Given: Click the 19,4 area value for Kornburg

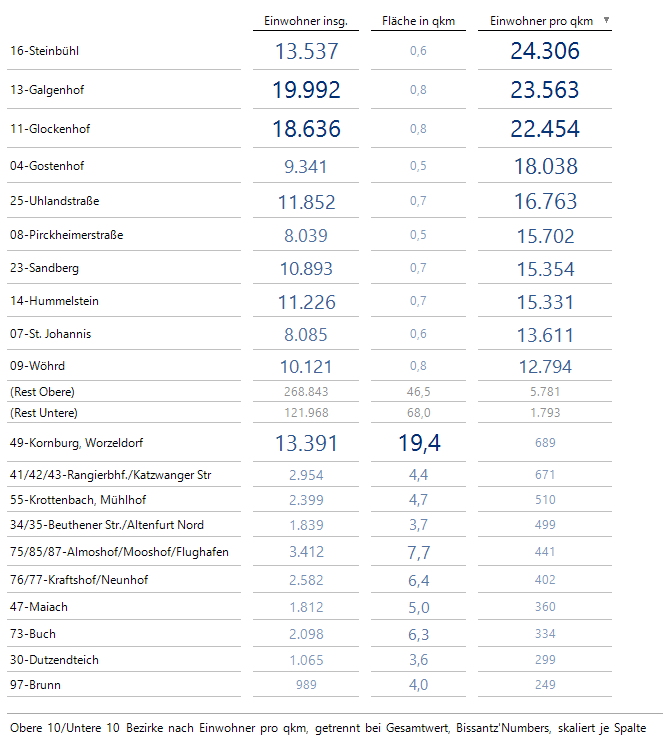Looking at the screenshot, I should [419, 443].
